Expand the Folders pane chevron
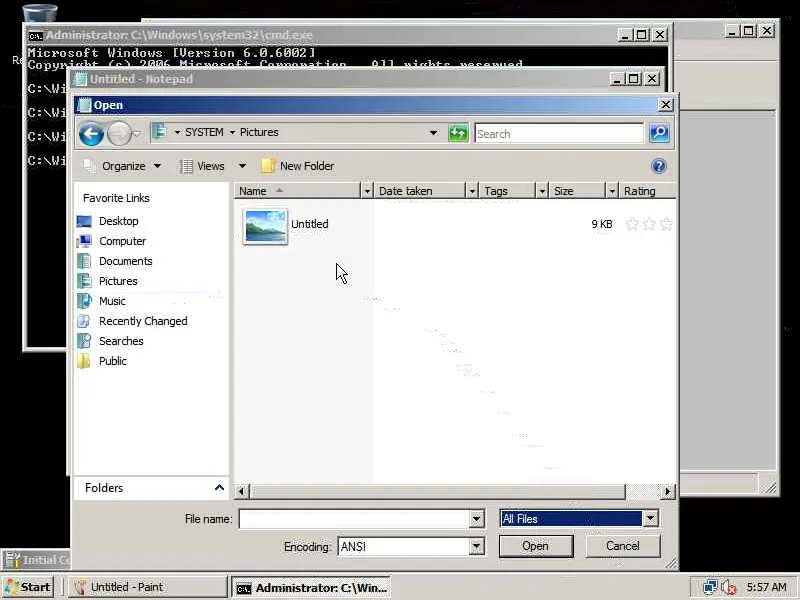Viewport: 800px width, 600px height. pos(219,488)
